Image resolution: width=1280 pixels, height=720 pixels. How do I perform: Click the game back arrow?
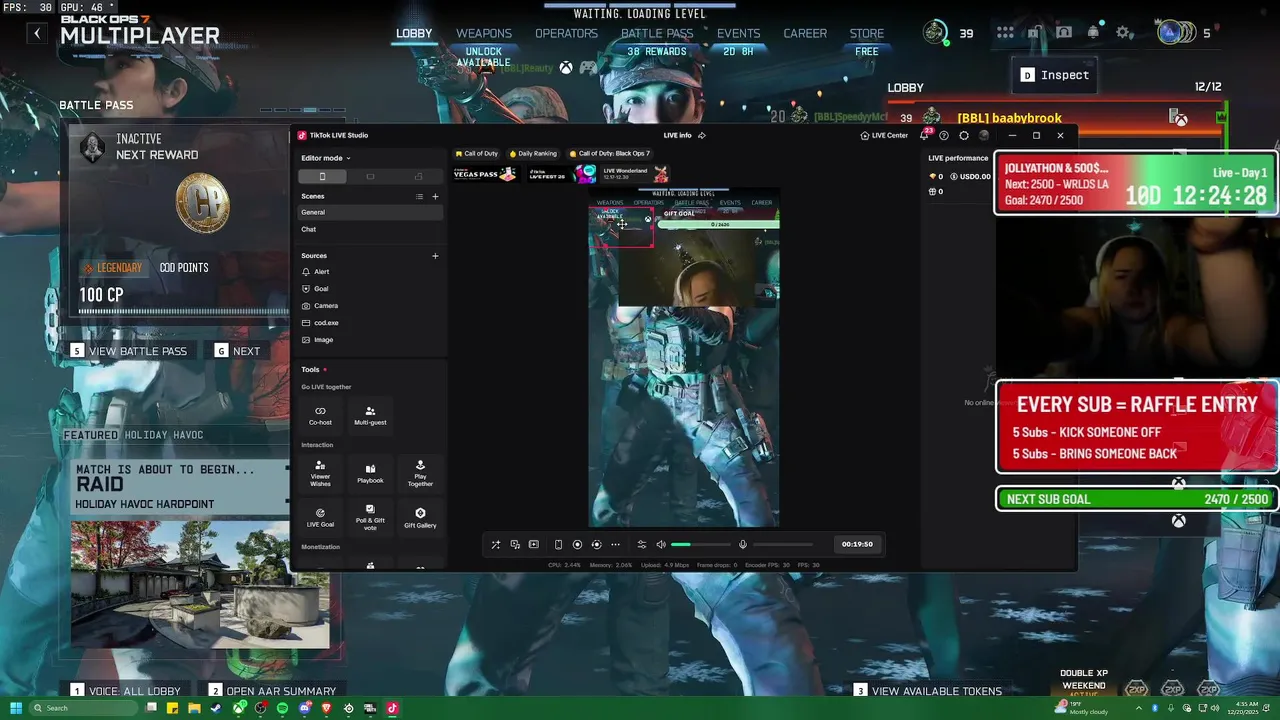click(37, 33)
